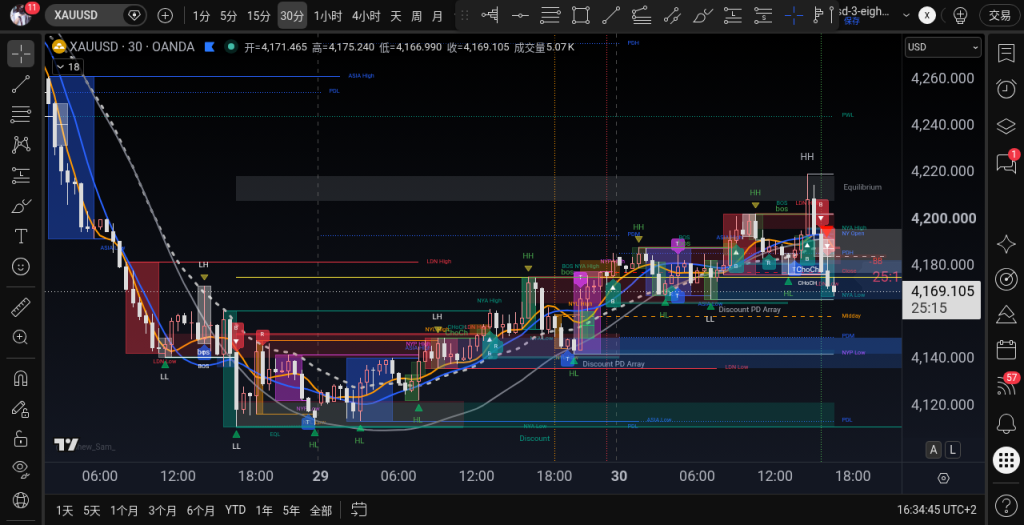The height and width of the screenshot is (525, 1024).
Task: Open chart settings gear on time axis
Action: [x=943, y=478]
